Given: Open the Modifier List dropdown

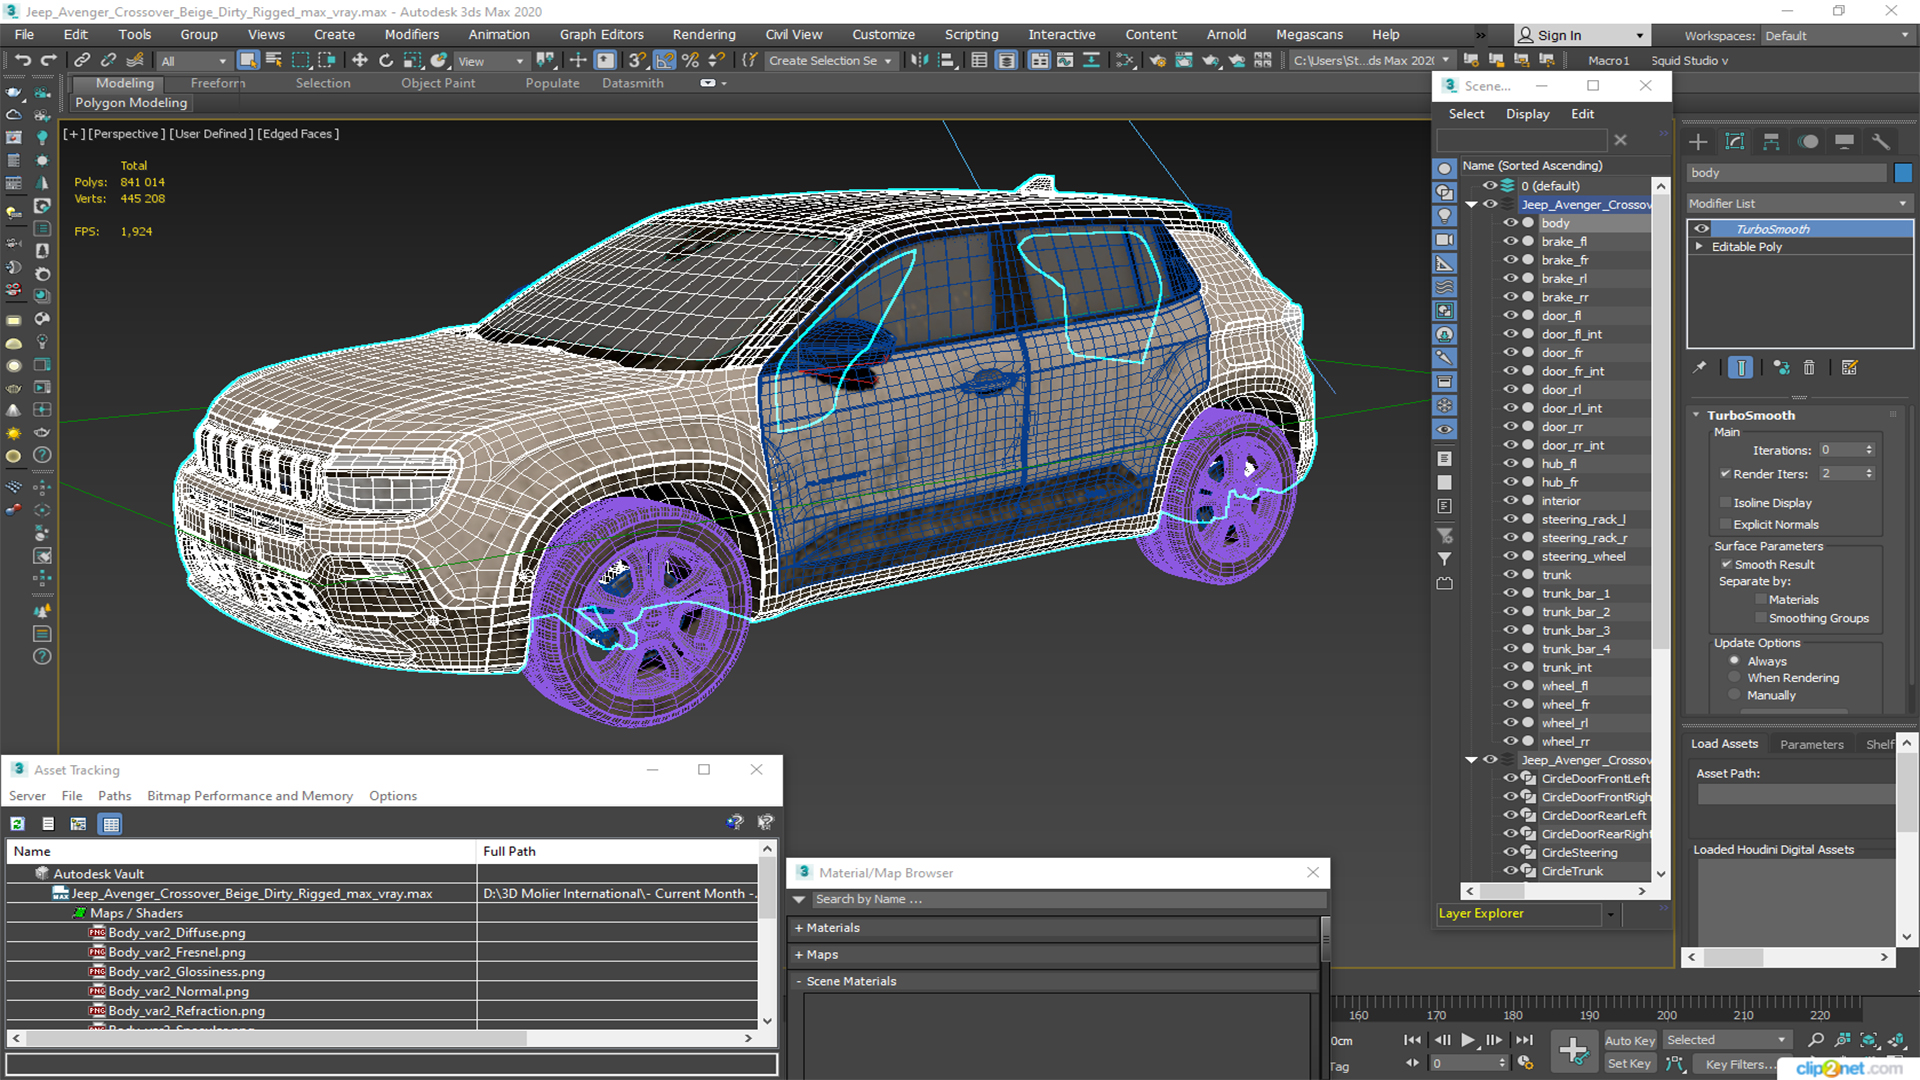Looking at the screenshot, I should [1798, 203].
